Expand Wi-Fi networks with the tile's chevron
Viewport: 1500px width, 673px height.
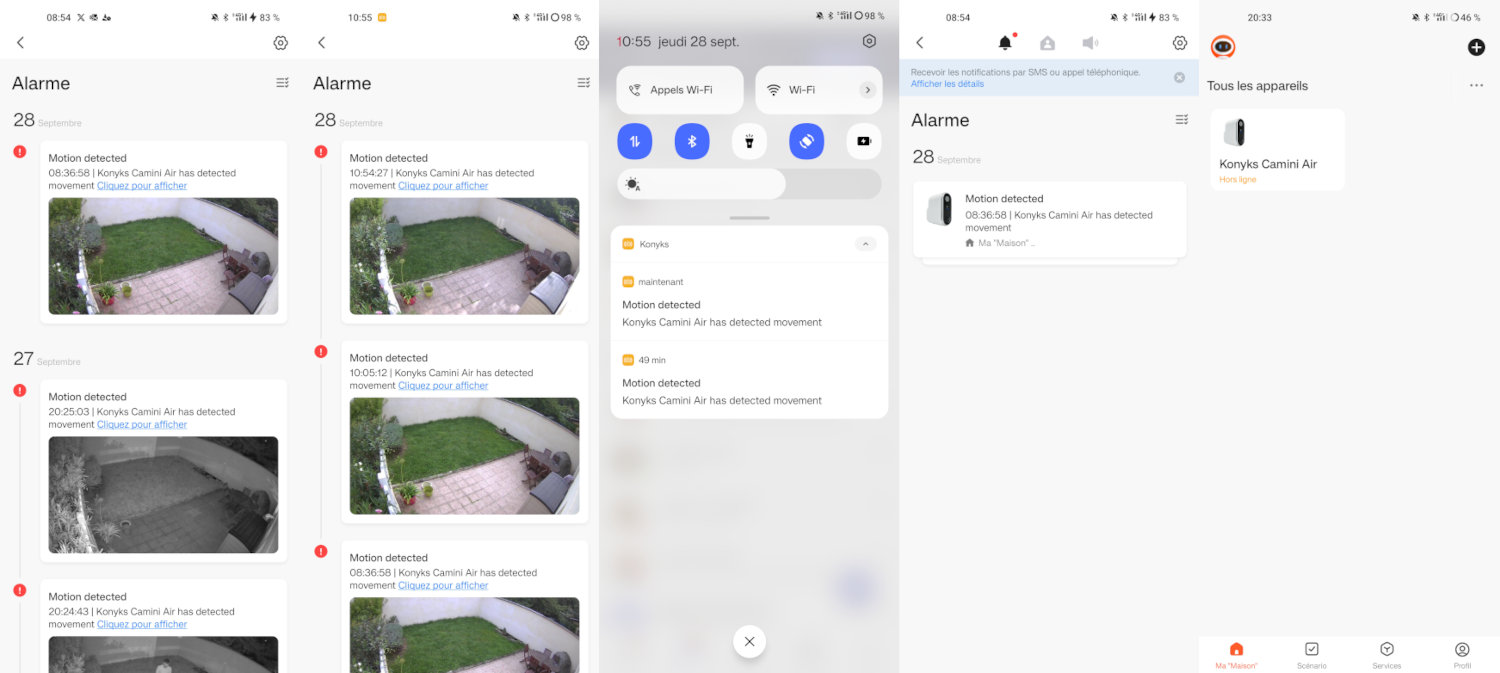click(867, 90)
